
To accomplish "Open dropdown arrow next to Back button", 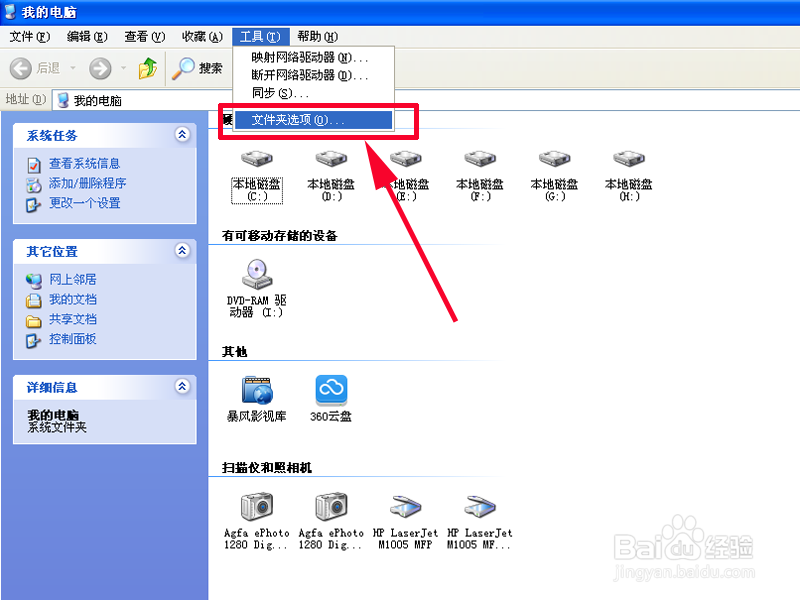I will pyautogui.click(x=72, y=68).
